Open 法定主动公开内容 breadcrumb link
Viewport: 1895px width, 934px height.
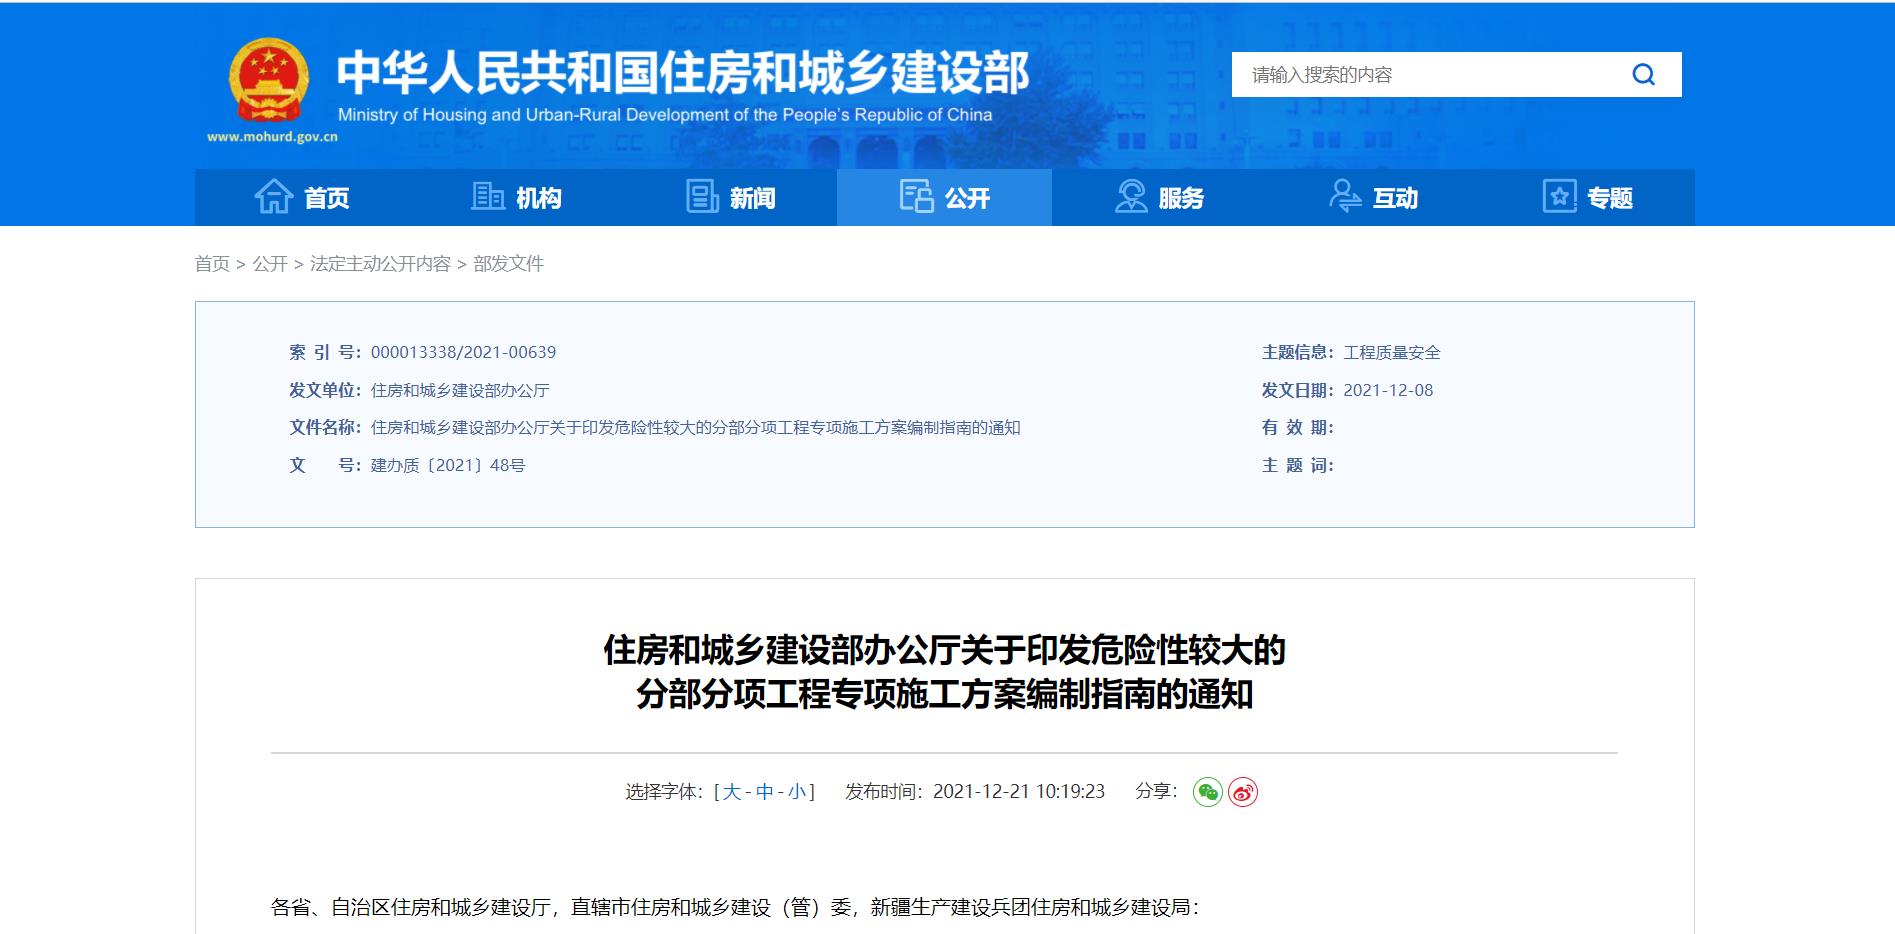[380, 264]
